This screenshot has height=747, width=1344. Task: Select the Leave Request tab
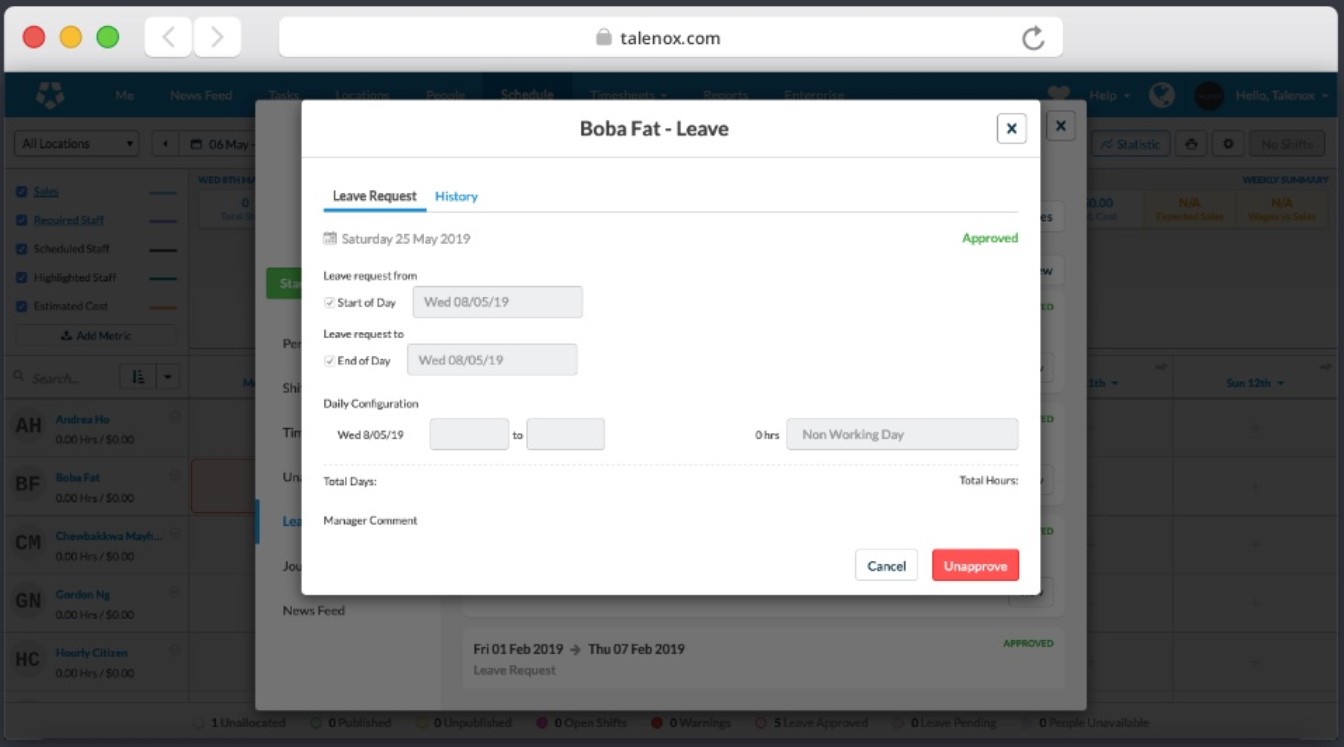[x=374, y=197]
